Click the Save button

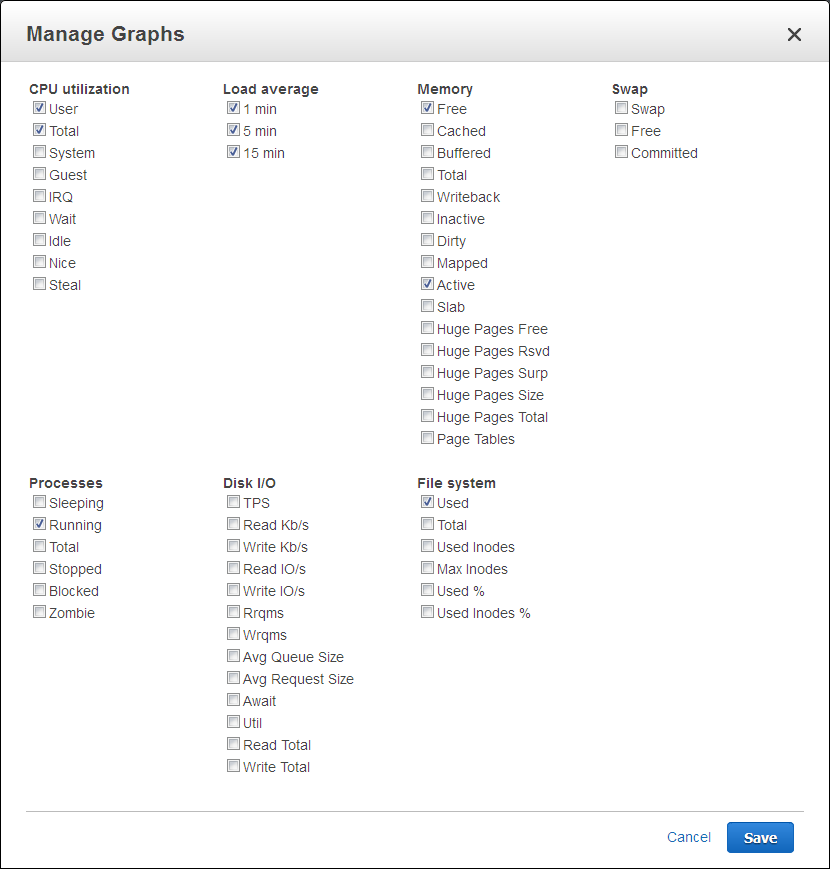coord(760,838)
